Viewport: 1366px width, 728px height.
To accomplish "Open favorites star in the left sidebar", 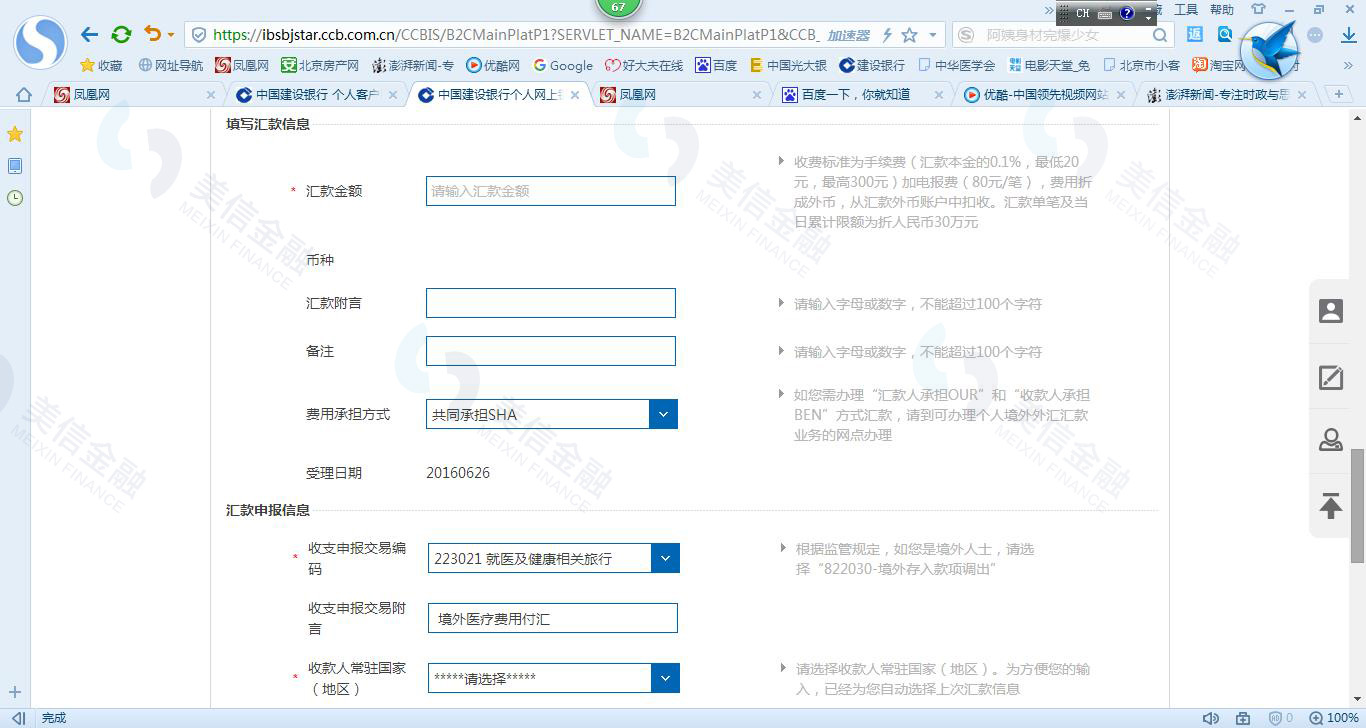I will click(14, 133).
